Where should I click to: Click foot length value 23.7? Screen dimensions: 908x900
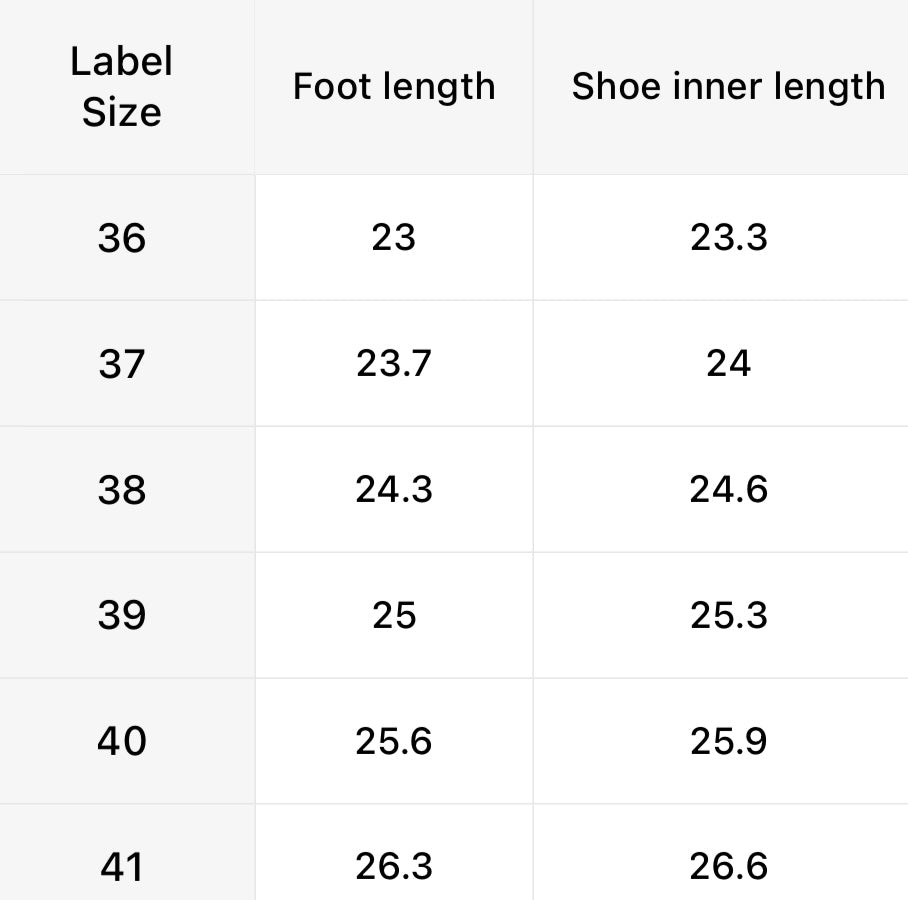click(394, 364)
